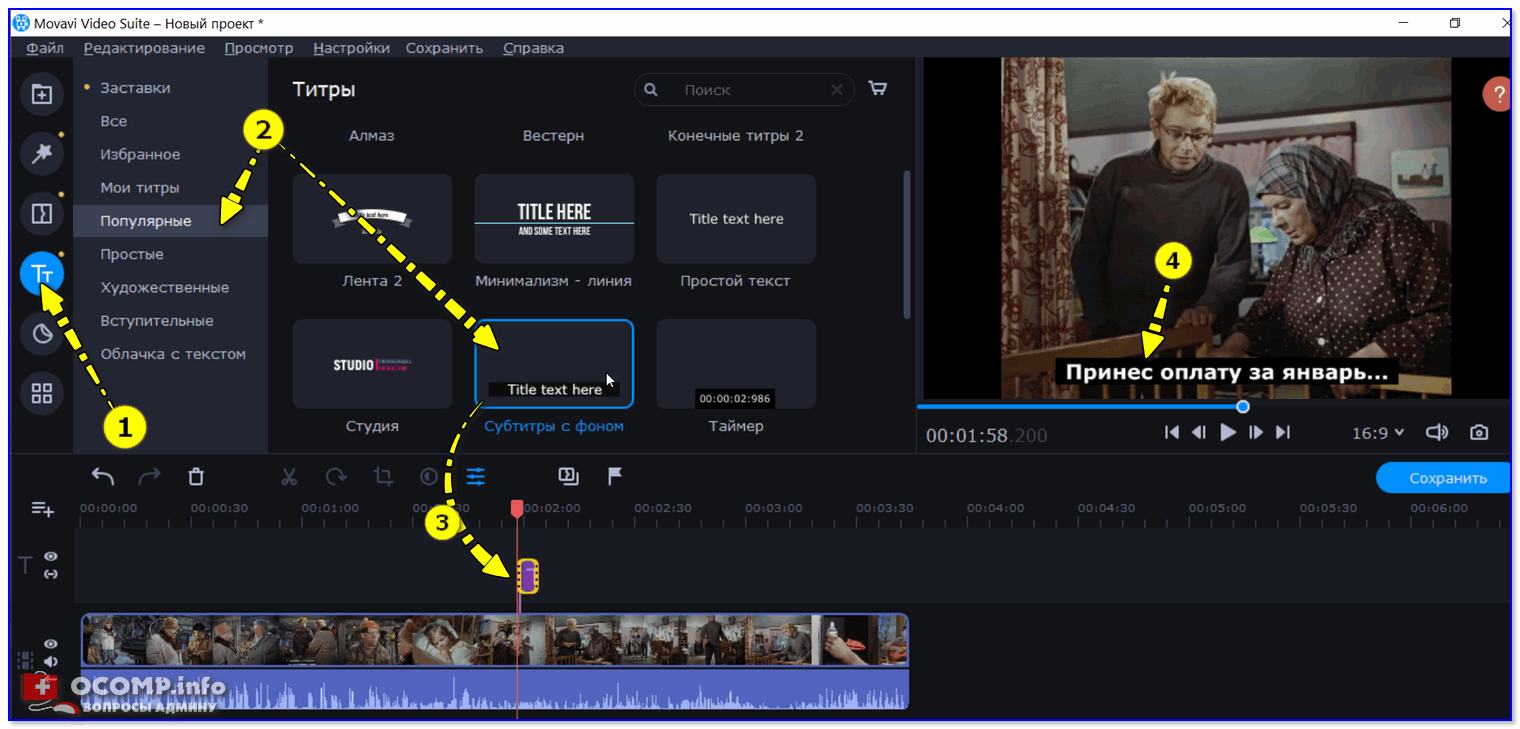This screenshot has height=729, width=1520.
Task: Select the Субтитры с фоном thumbnail
Action: pos(554,364)
